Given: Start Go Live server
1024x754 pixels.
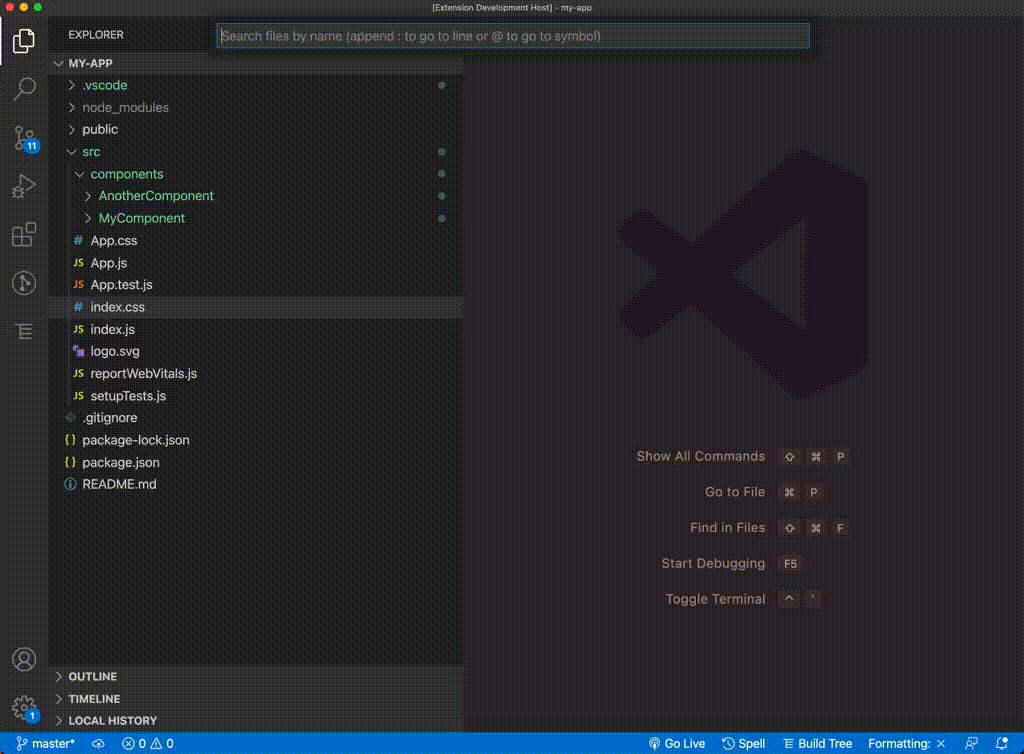Looking at the screenshot, I should 677,744.
